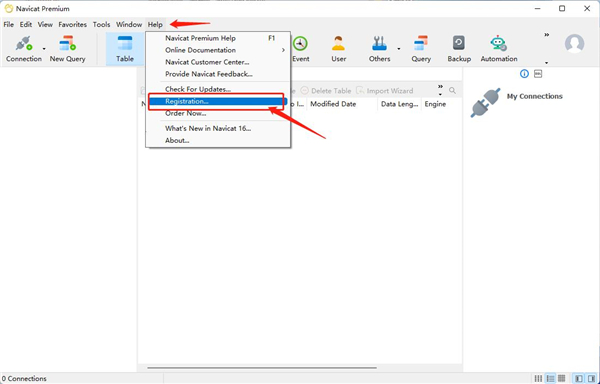Open the Backup toolbar icon
Viewport: 600px width, 384px height.
pyautogui.click(x=459, y=49)
